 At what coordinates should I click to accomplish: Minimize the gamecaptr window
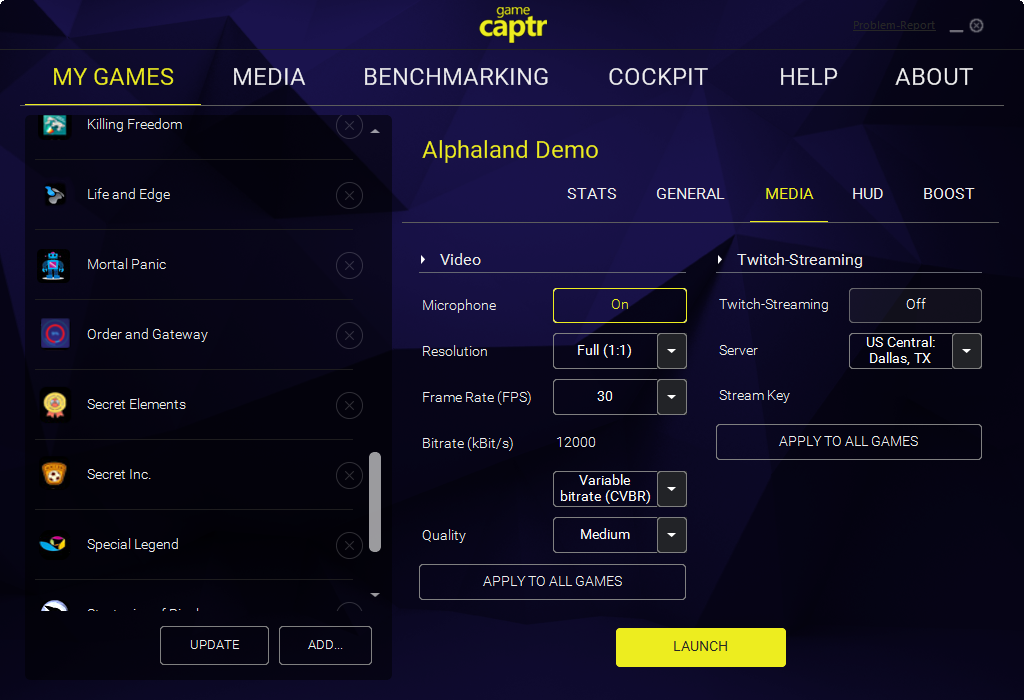point(956,30)
